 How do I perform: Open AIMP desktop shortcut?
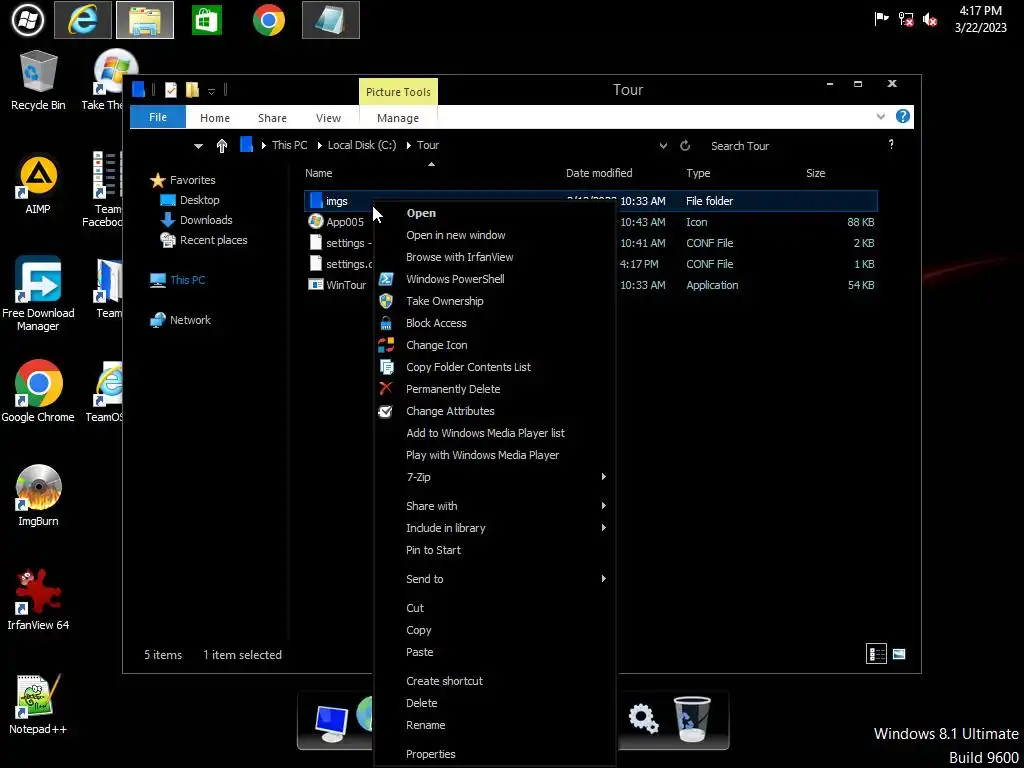click(38, 185)
